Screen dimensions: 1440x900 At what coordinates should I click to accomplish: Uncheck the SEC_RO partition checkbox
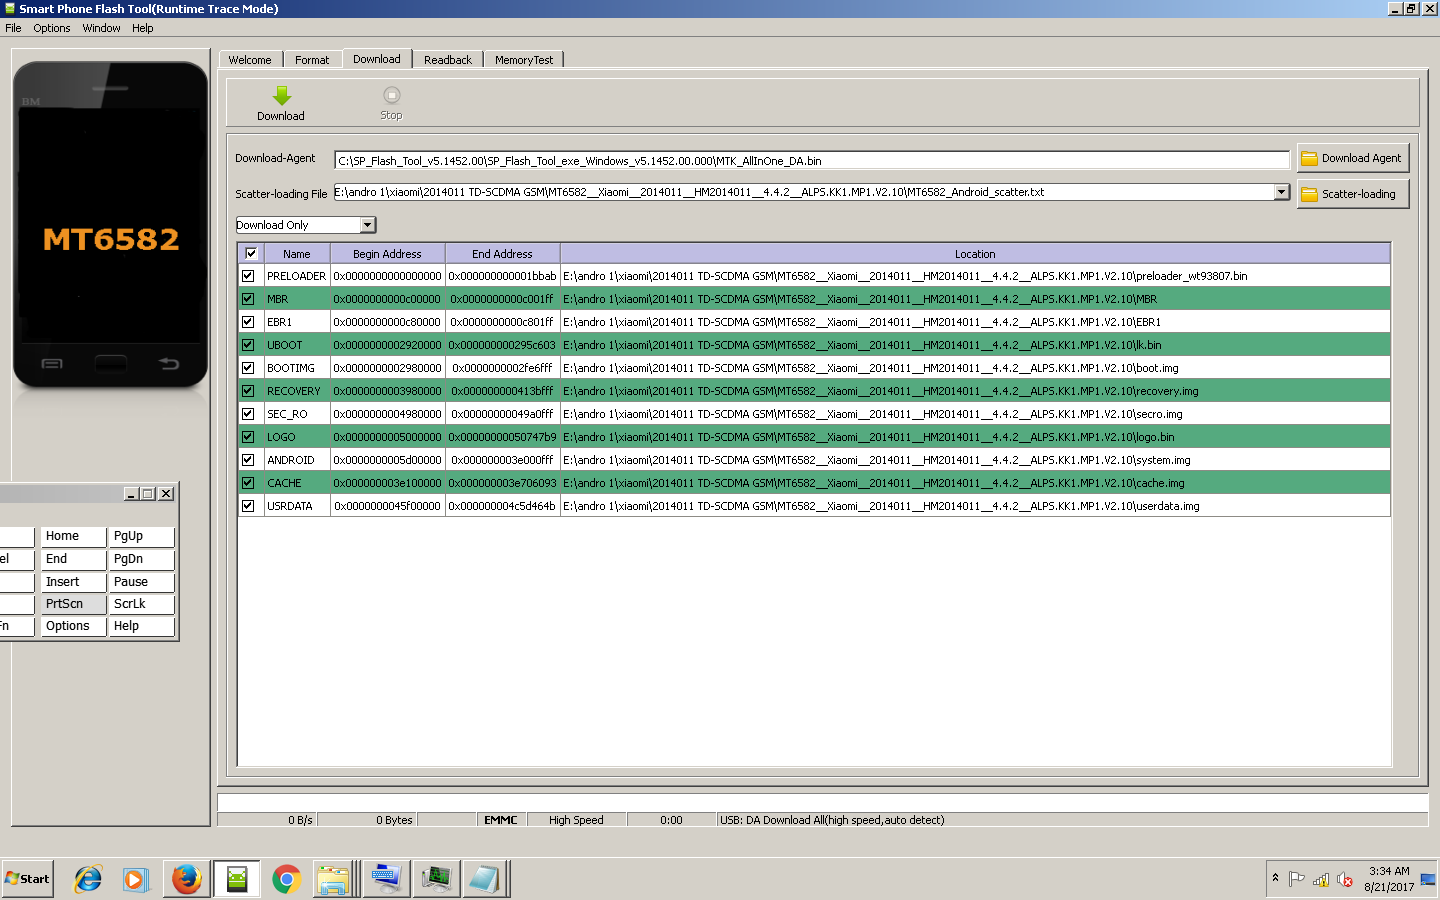pos(248,414)
